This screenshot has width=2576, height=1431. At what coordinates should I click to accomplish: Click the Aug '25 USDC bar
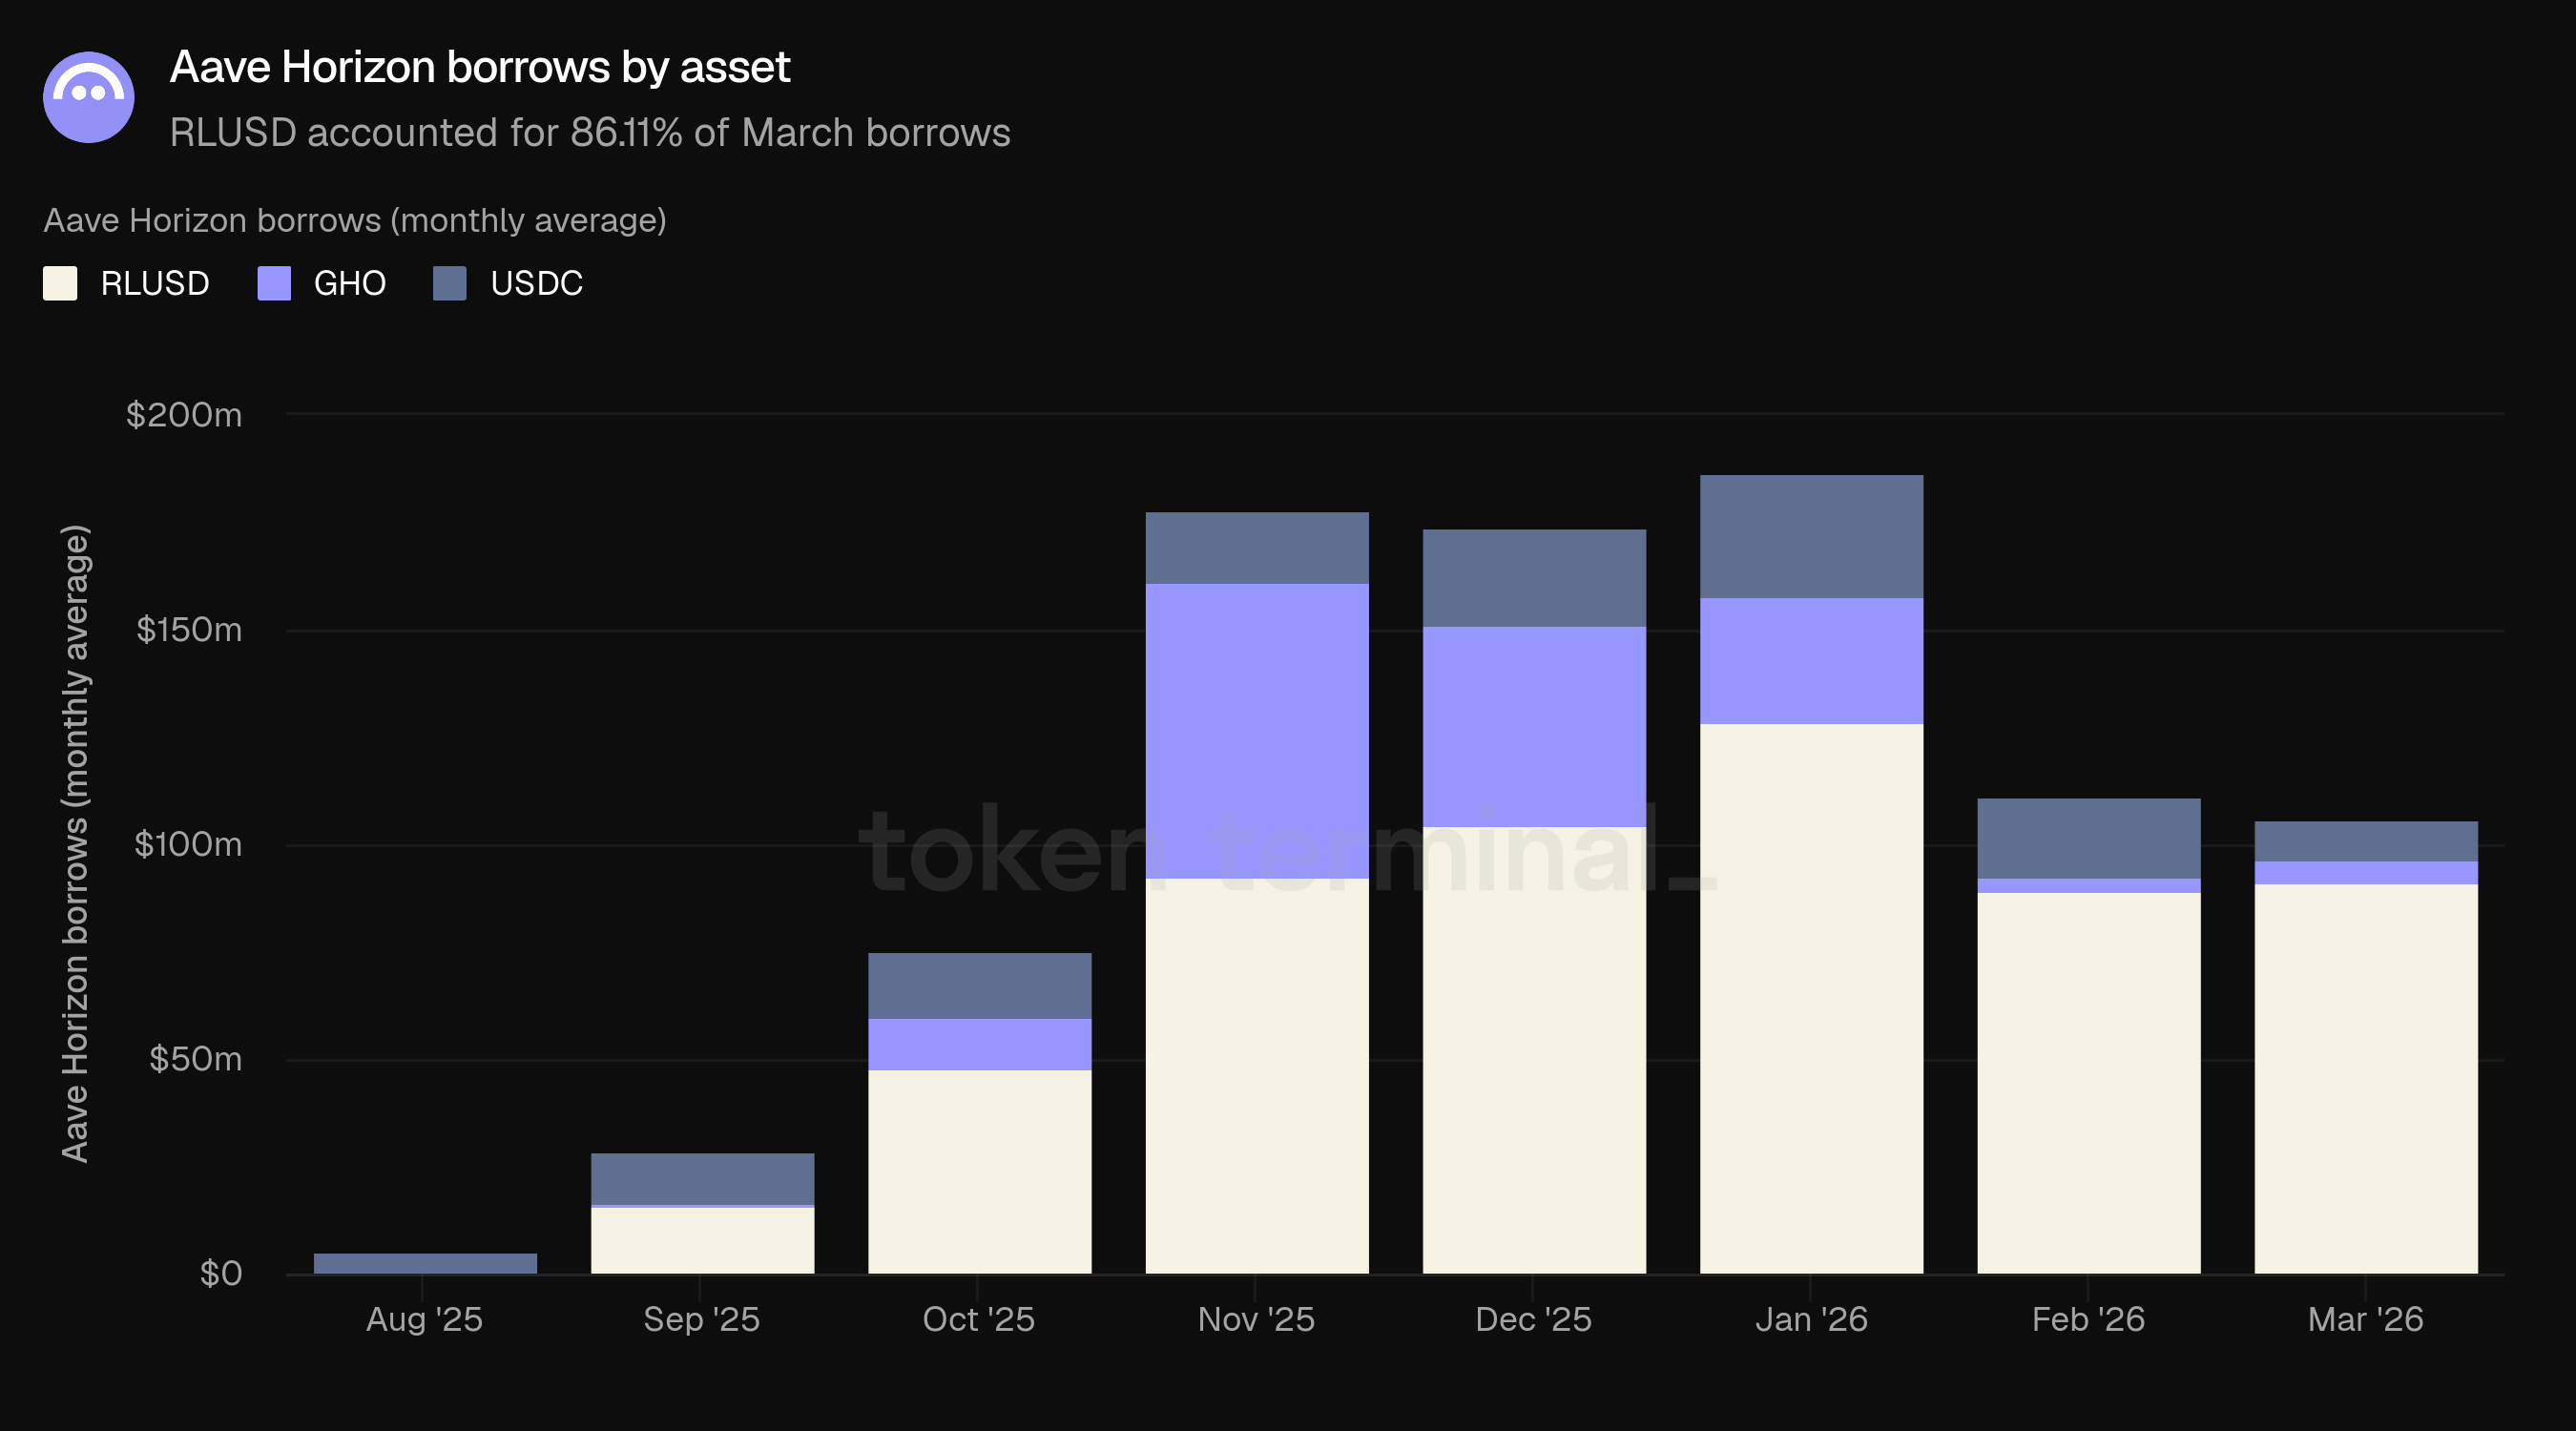425,1263
